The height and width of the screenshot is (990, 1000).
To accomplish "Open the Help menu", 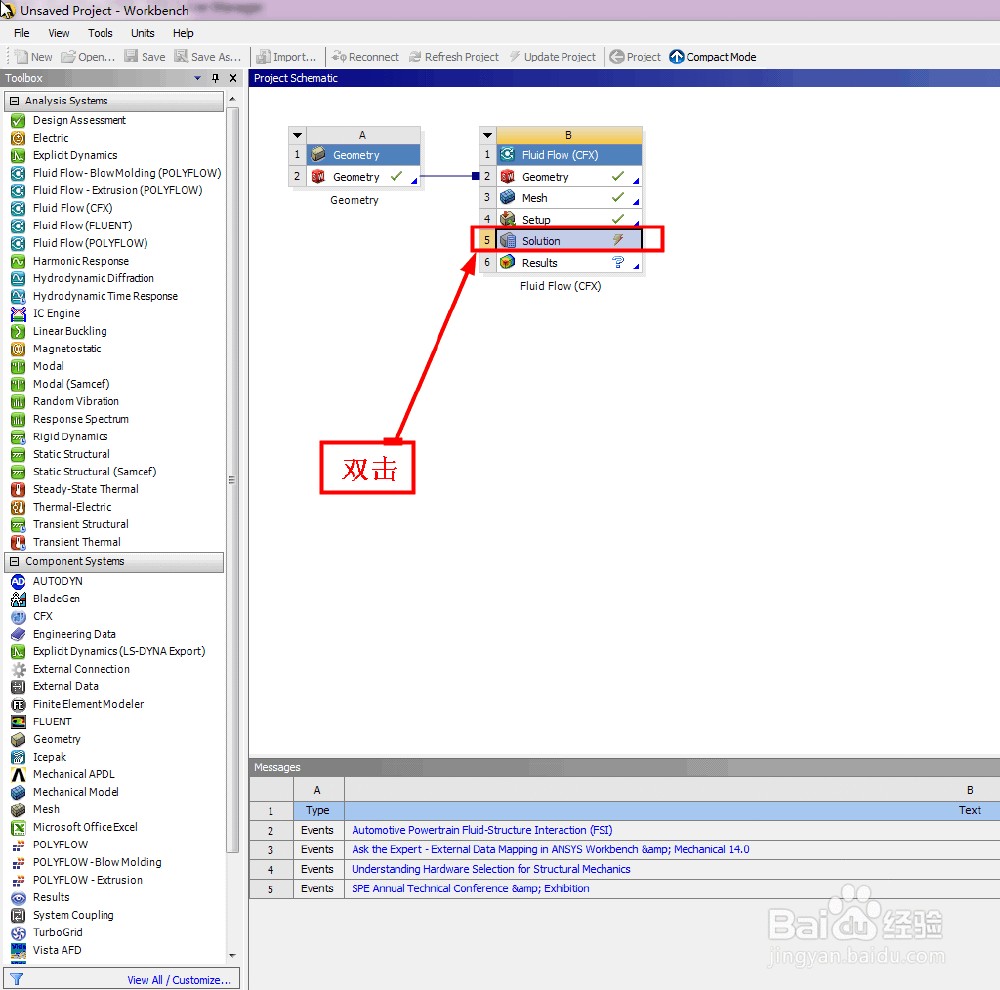I will [x=183, y=33].
